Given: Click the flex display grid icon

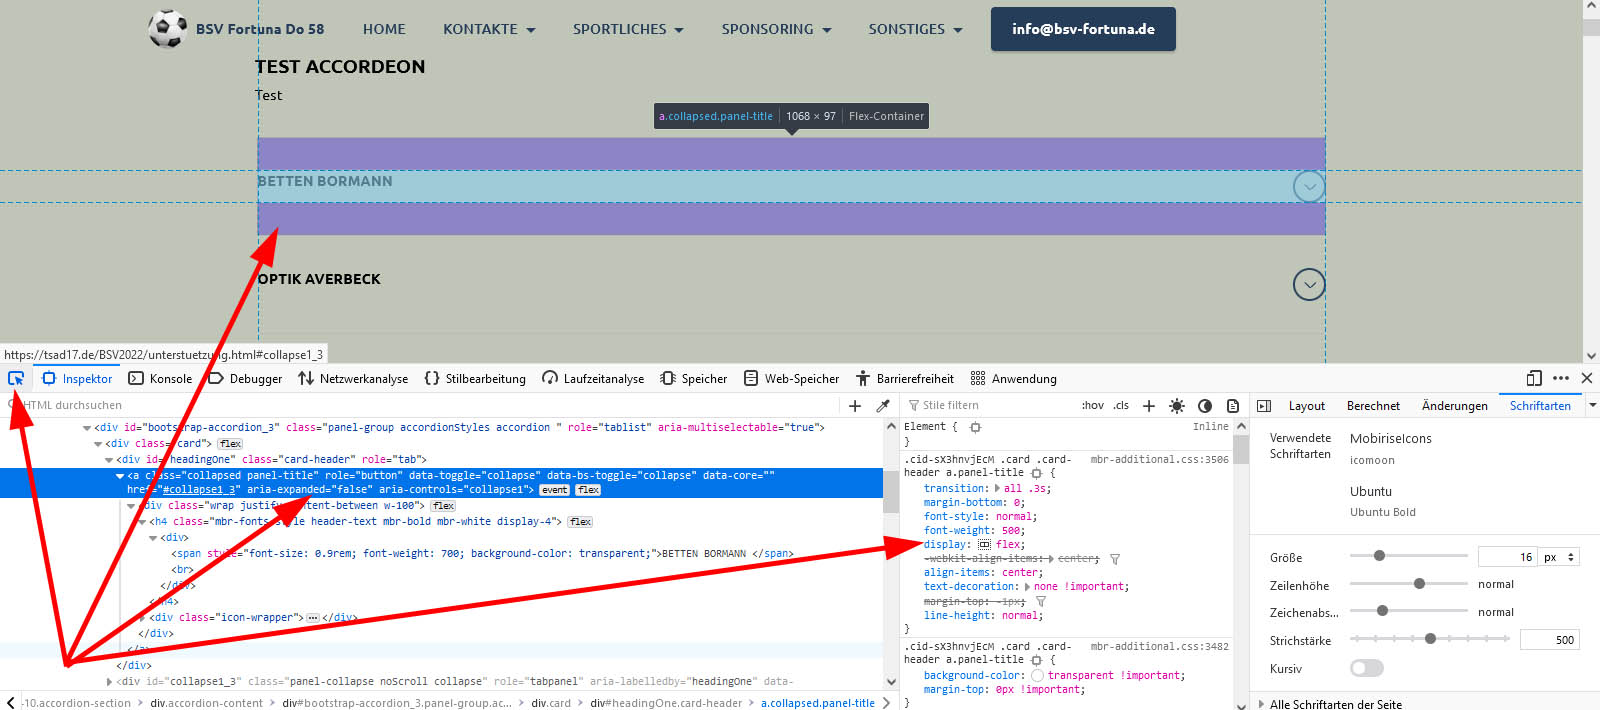Looking at the screenshot, I should 984,545.
